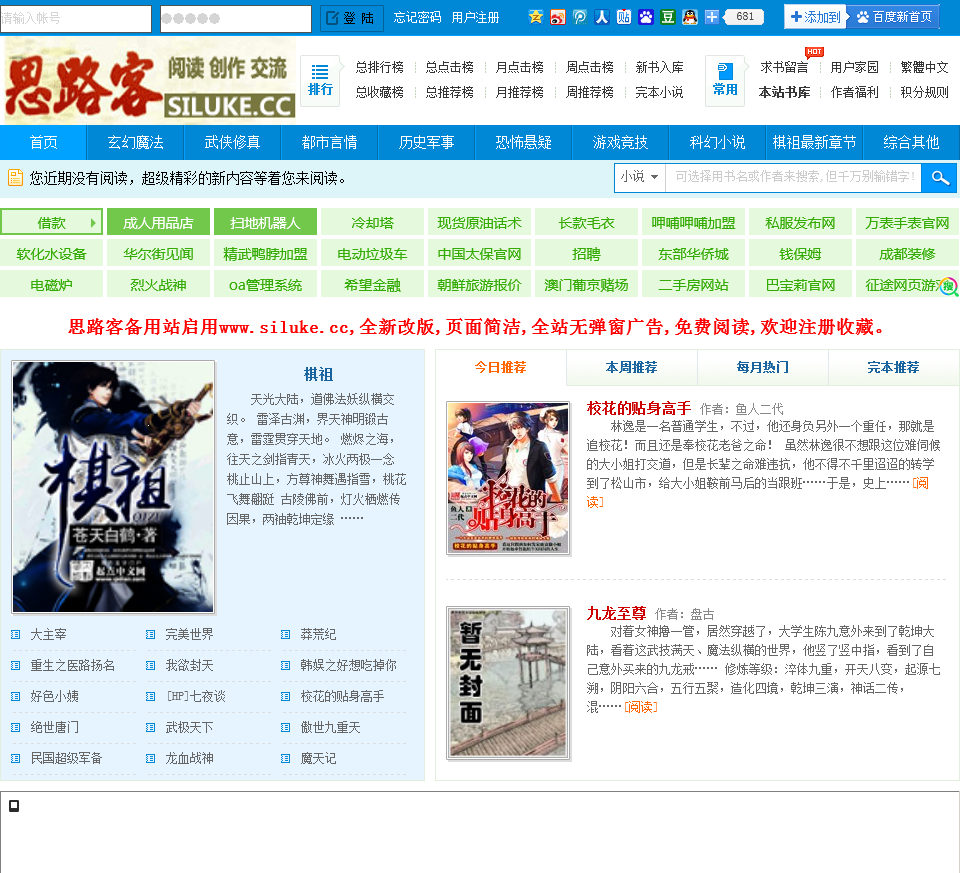Open 总排行榜 ranking link

tap(380, 67)
